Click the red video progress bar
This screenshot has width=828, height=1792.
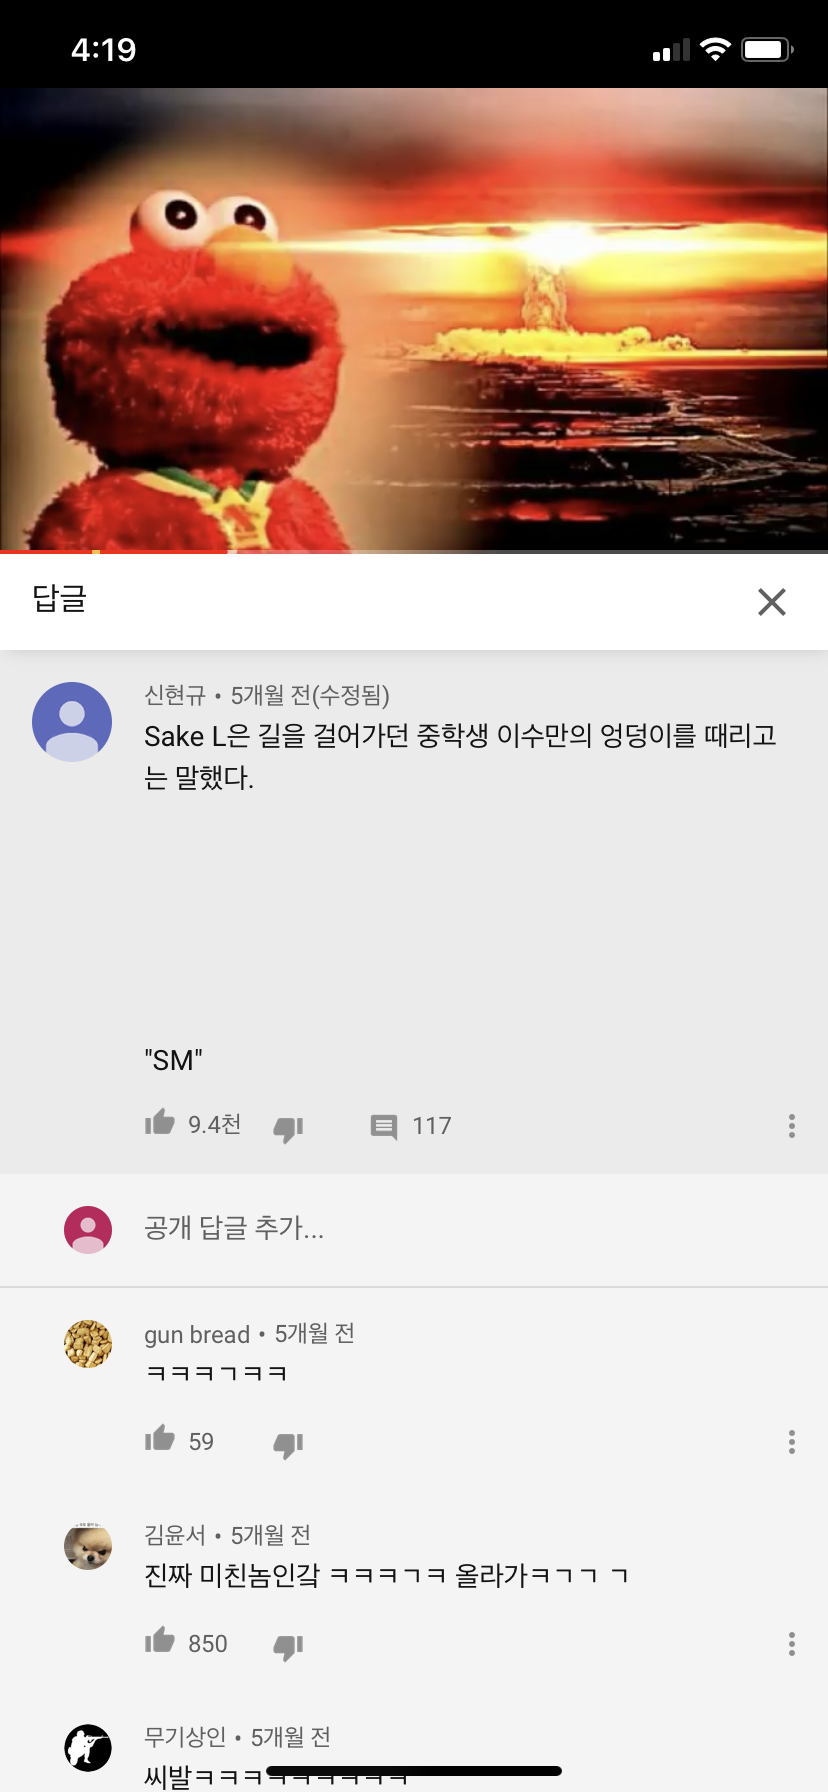(x=414, y=551)
